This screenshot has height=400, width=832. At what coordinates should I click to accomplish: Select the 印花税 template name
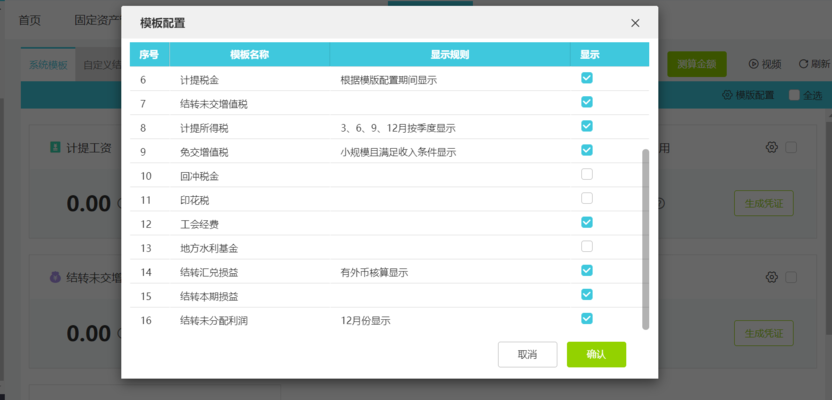pyautogui.click(x=194, y=201)
